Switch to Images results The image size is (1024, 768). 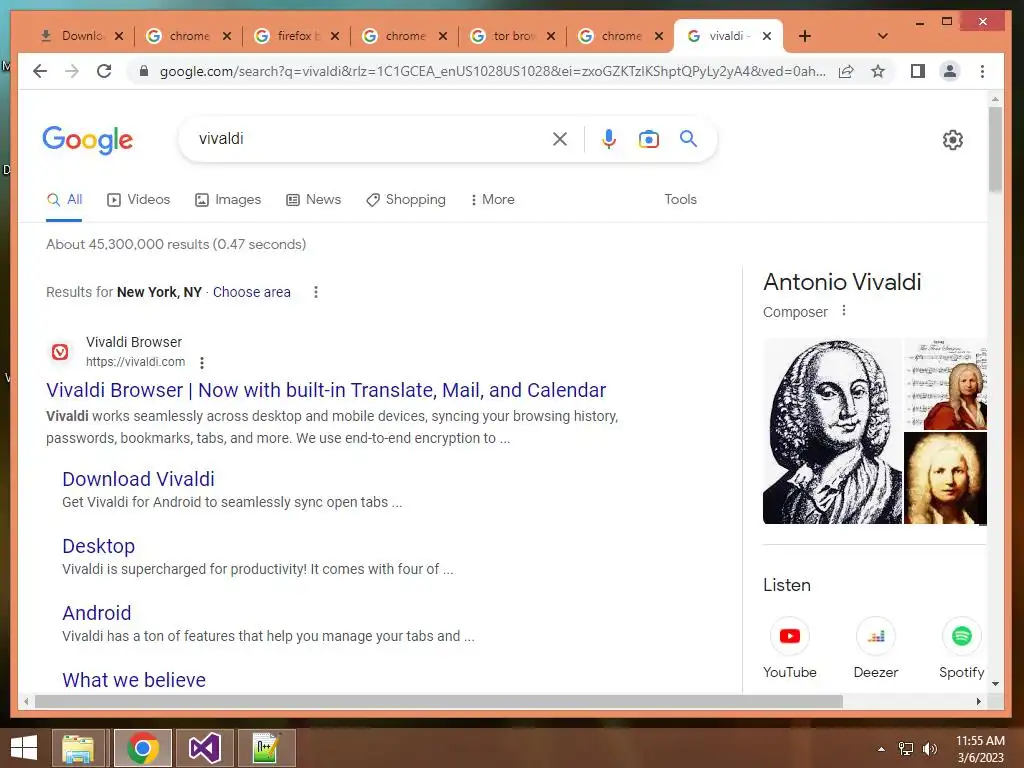point(228,199)
